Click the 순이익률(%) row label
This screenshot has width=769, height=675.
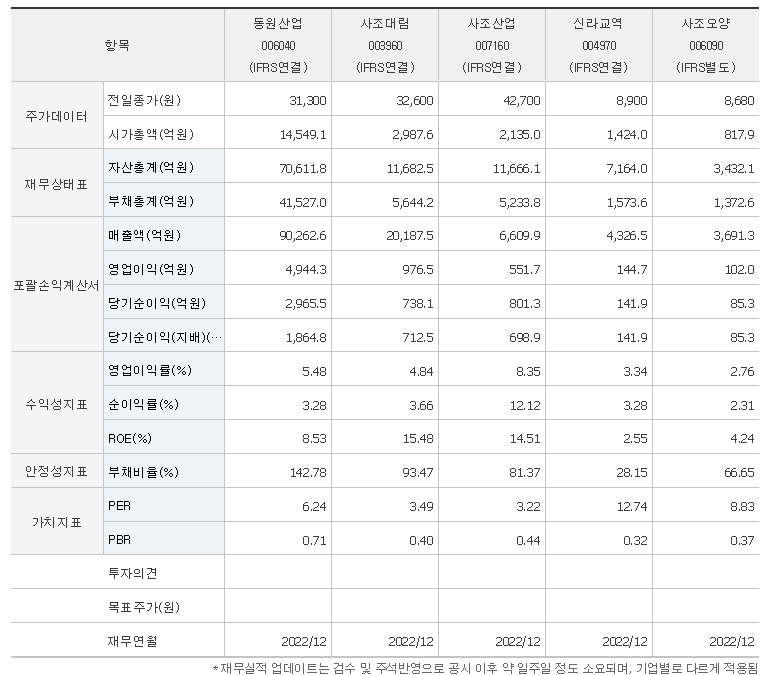tap(143, 404)
